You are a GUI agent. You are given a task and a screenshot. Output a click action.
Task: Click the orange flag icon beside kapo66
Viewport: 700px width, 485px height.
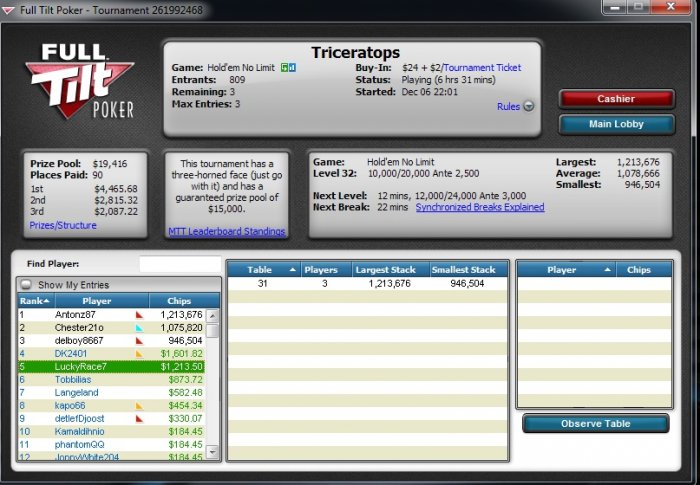pyautogui.click(x=139, y=406)
